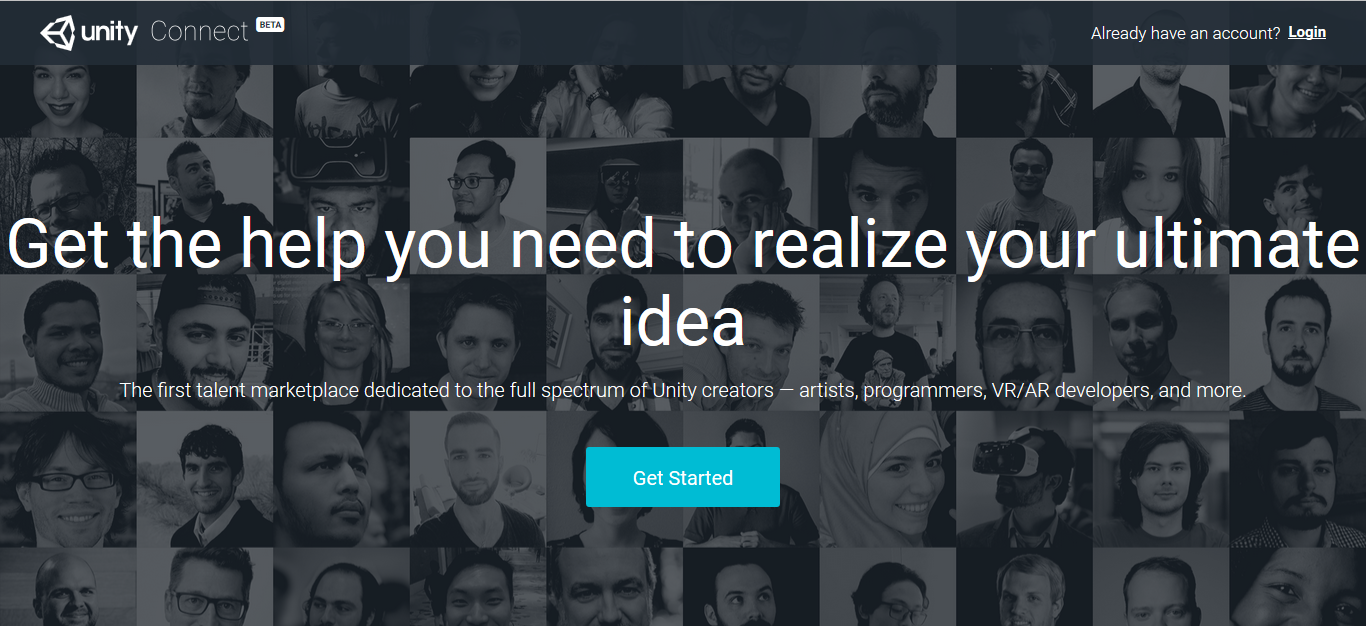Click the hand wearing wristwatch photo
Screen dimensions: 1366x626
click(615, 100)
